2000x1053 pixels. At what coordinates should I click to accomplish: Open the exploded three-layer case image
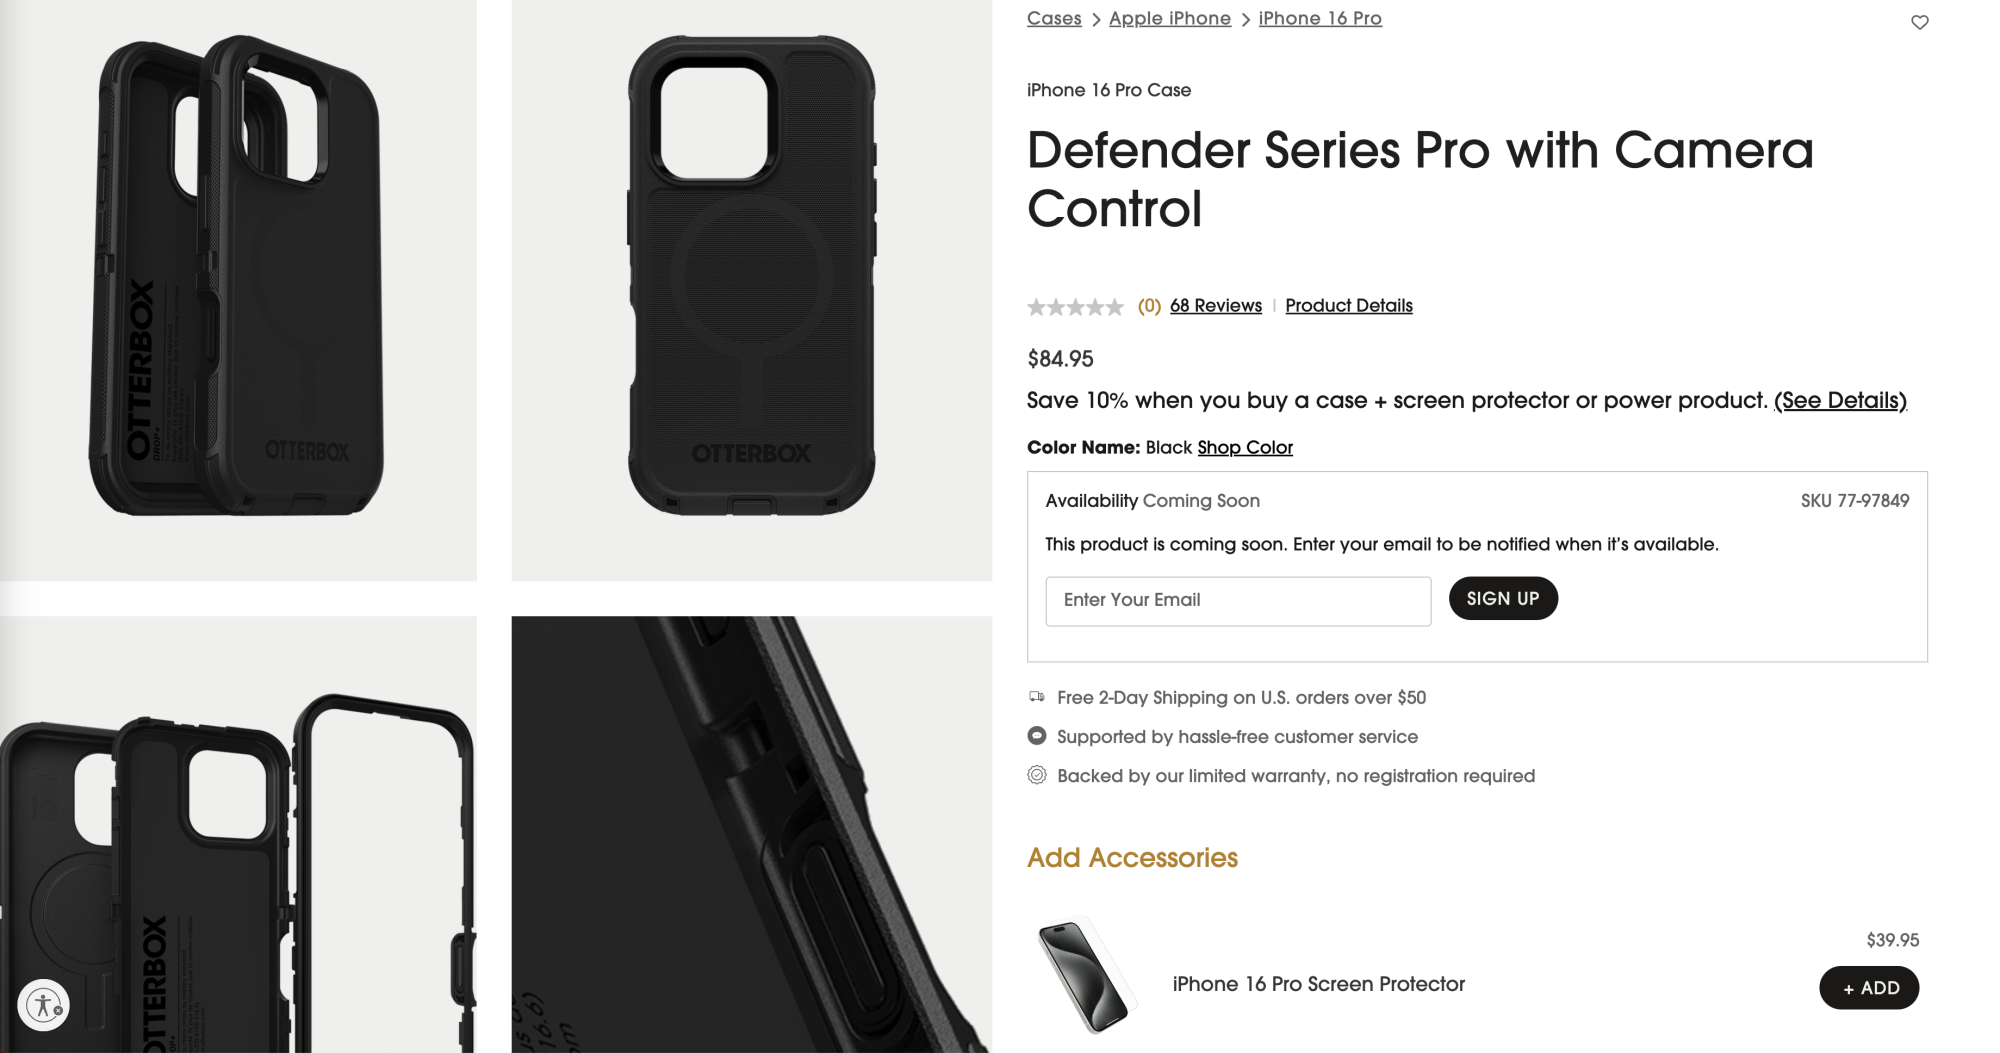coord(238,834)
